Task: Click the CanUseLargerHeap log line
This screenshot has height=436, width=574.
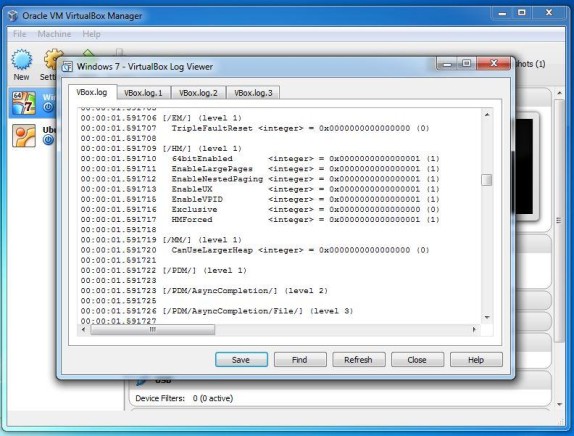Action: pos(255,250)
